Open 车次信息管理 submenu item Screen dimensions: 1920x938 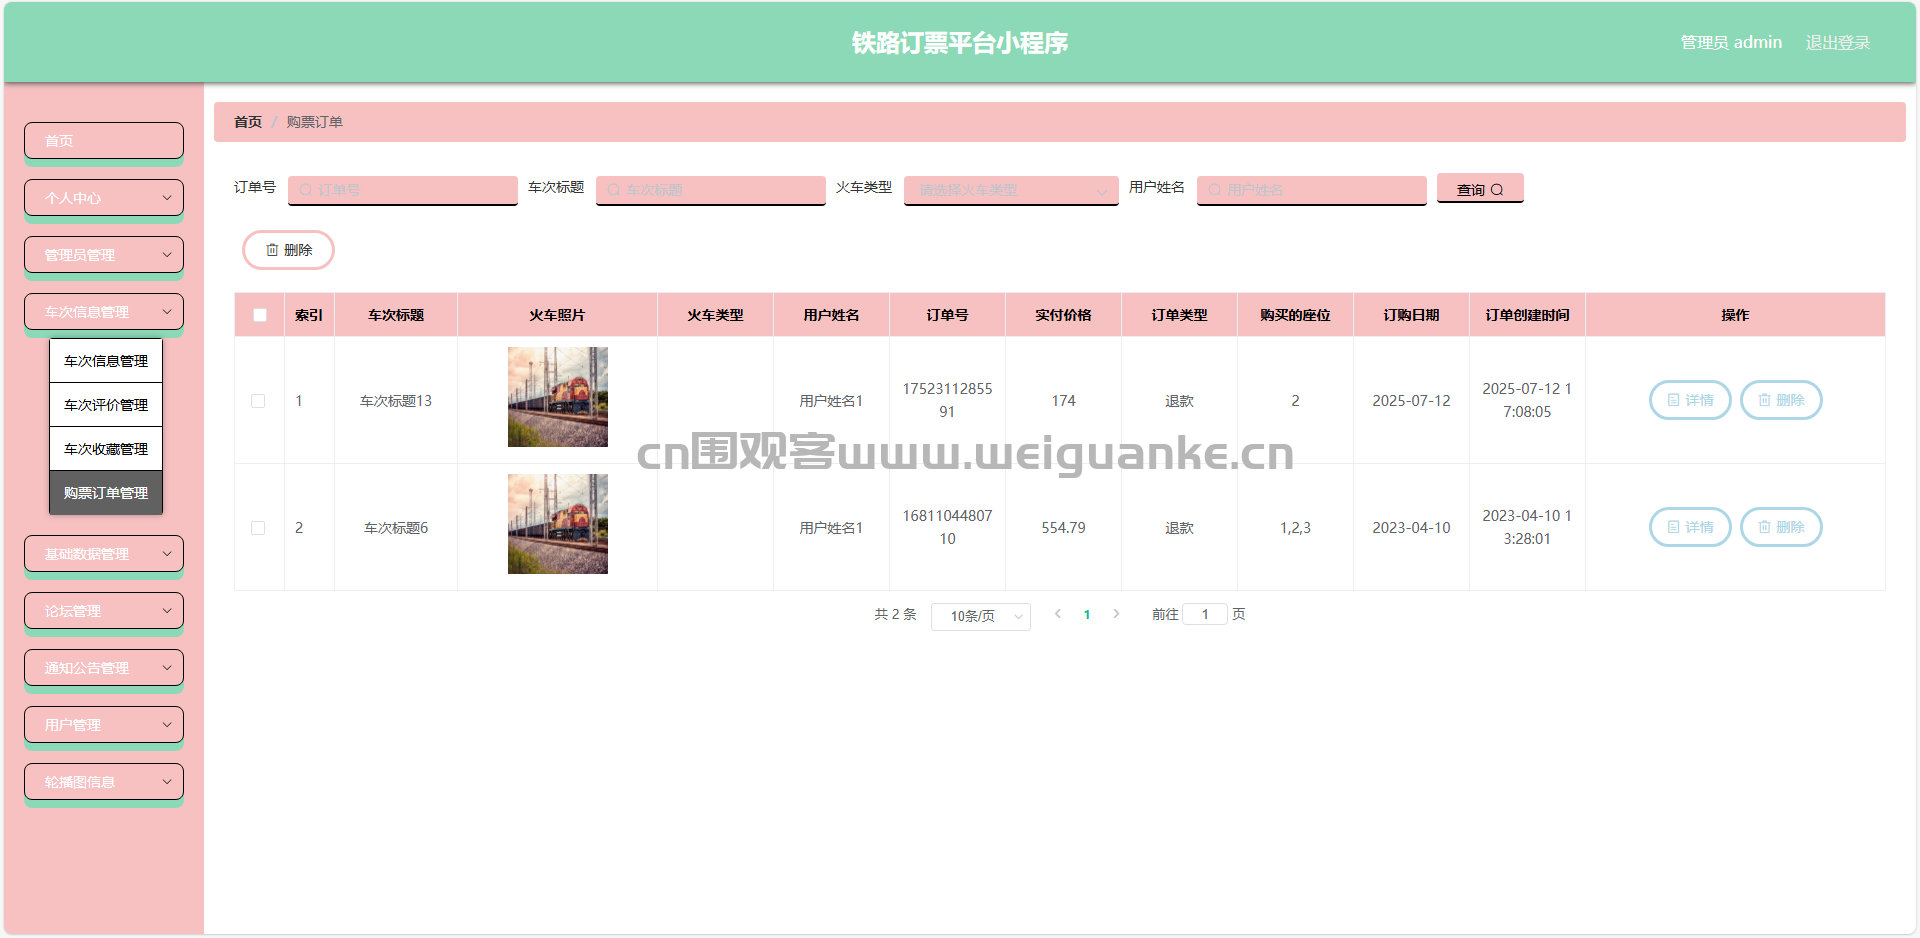106,361
